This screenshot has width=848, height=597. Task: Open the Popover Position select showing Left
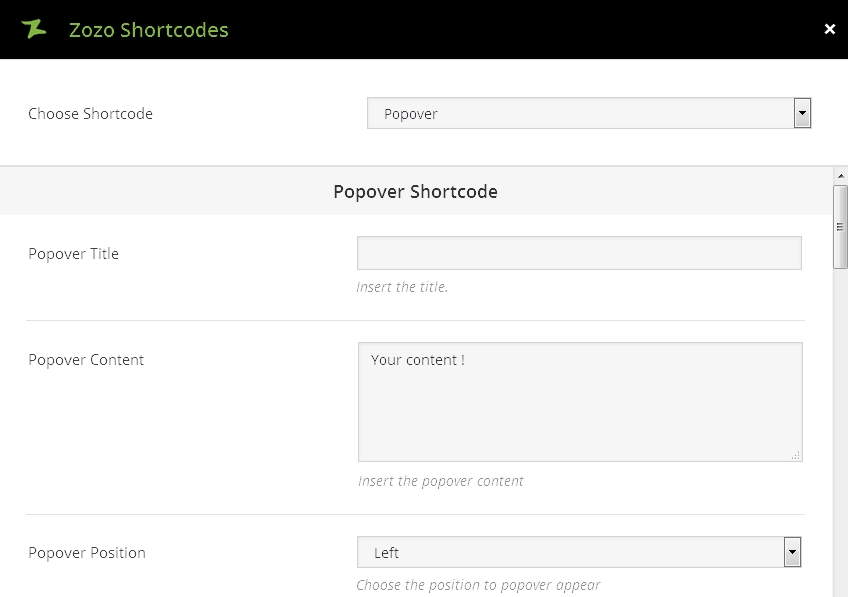tap(570, 552)
